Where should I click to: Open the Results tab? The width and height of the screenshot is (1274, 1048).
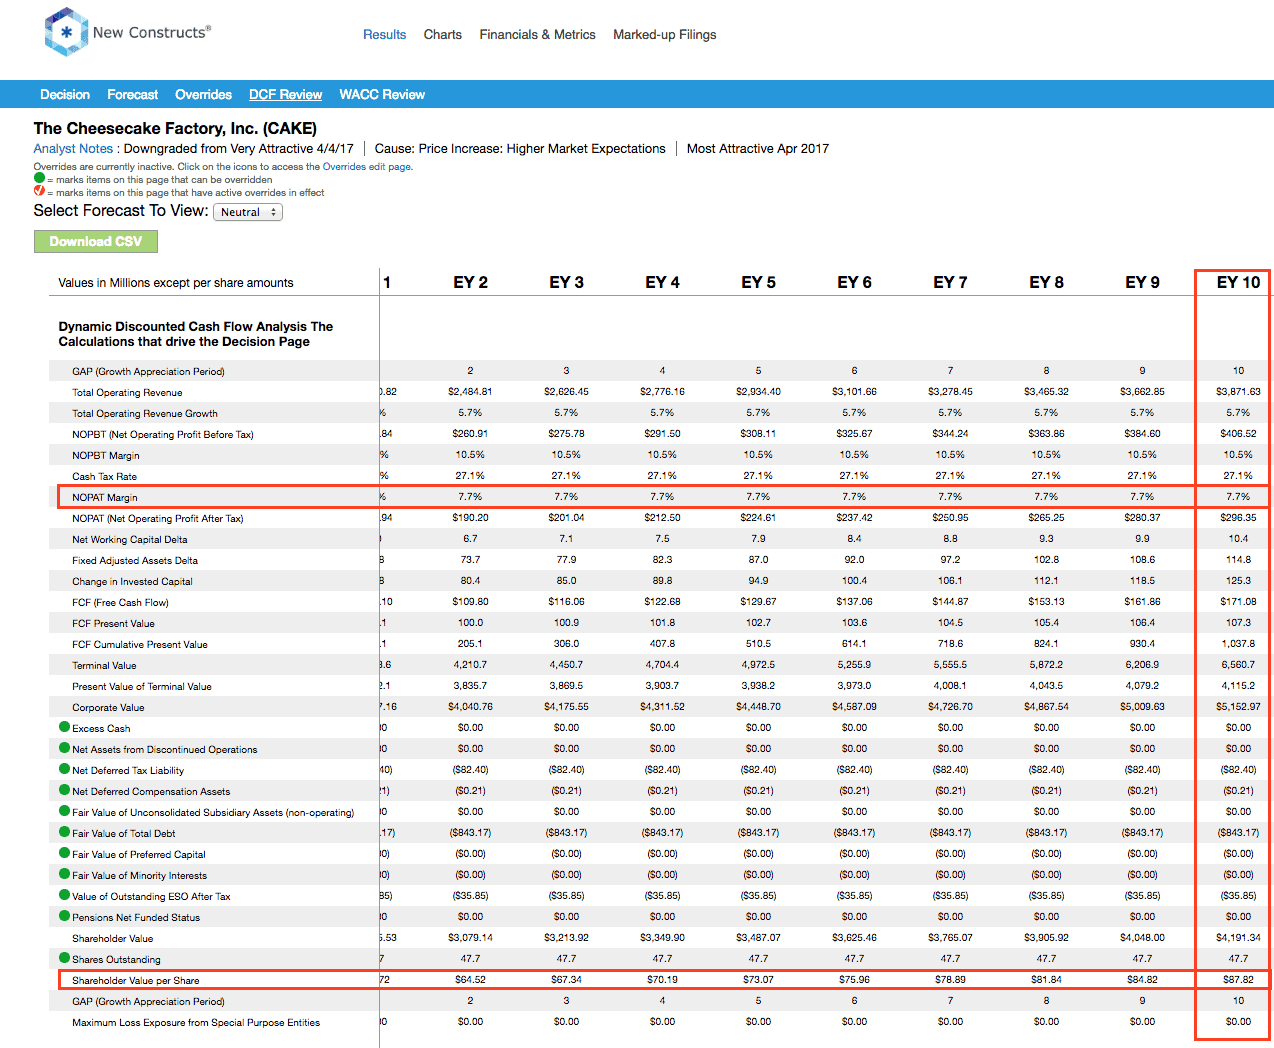point(384,34)
